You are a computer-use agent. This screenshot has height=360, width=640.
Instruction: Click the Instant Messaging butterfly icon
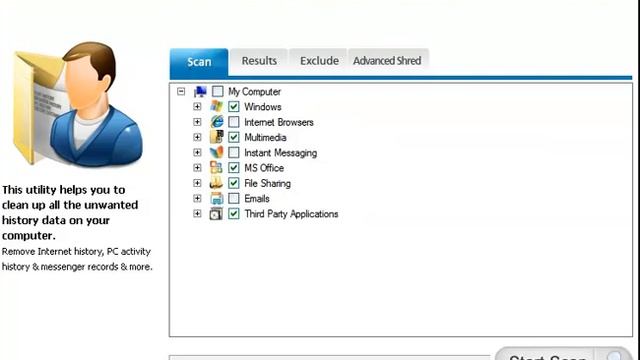(216, 152)
